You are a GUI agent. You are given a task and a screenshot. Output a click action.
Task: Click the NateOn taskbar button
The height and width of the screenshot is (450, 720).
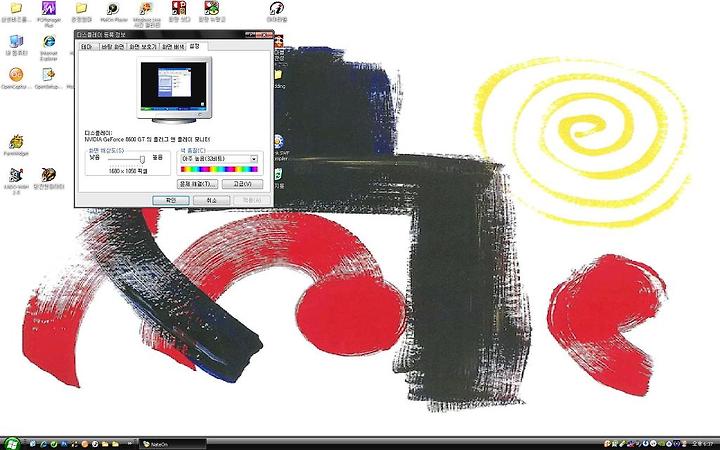coord(172,444)
